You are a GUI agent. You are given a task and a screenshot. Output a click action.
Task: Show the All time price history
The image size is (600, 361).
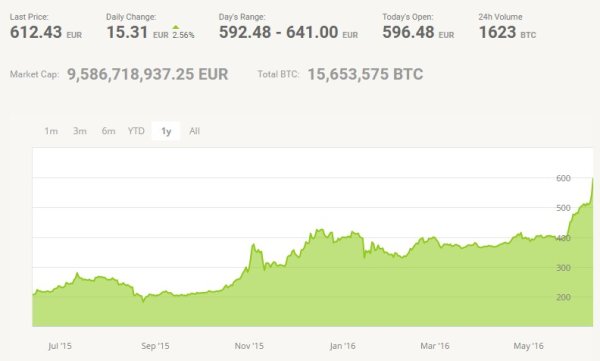(x=194, y=131)
